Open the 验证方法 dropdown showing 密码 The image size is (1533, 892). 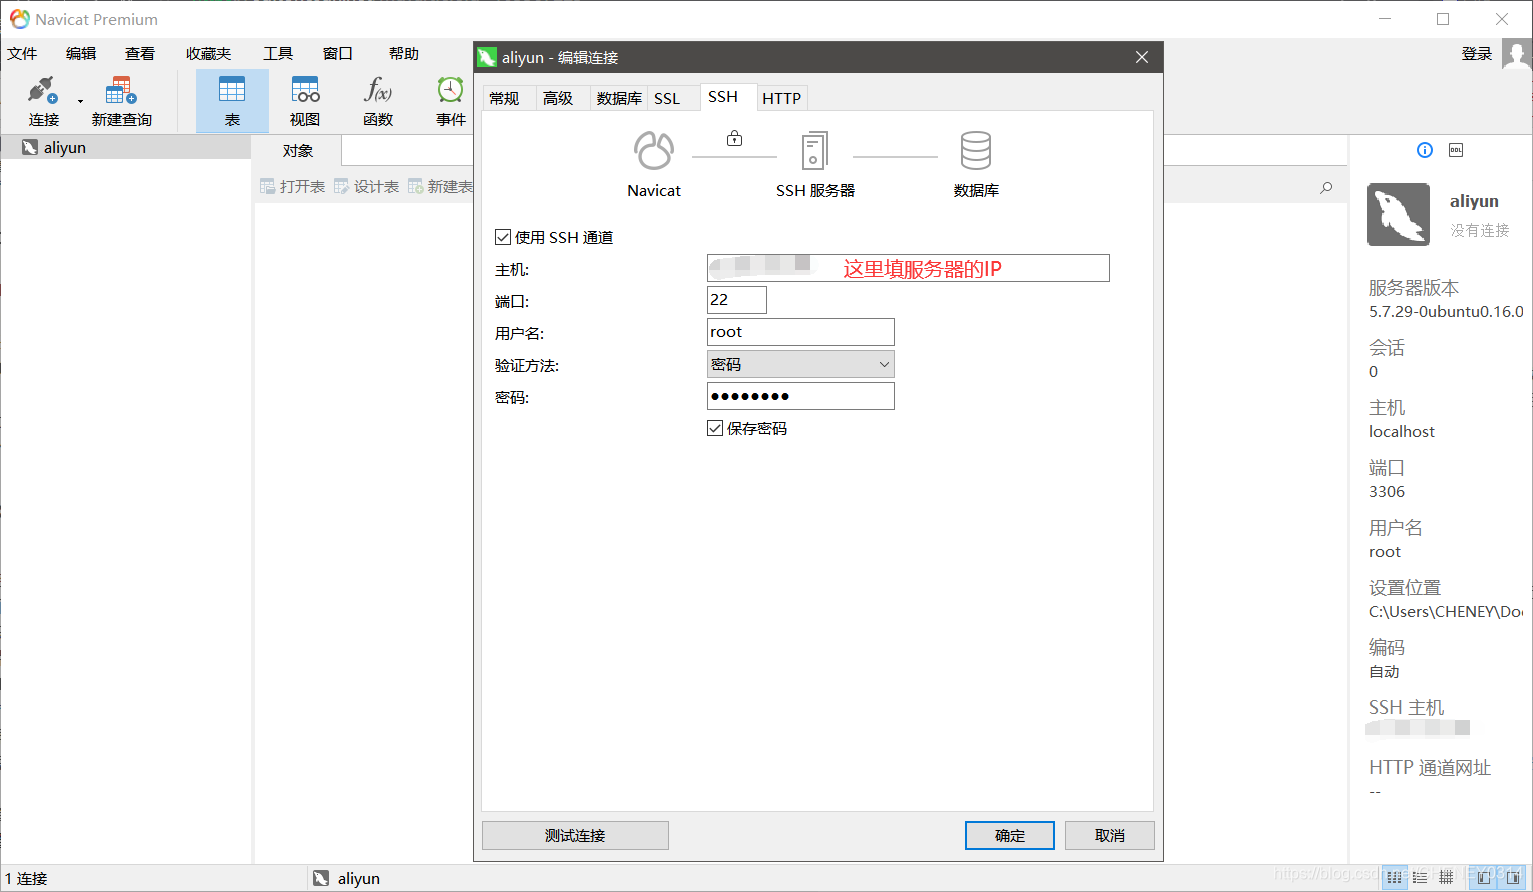click(x=801, y=364)
